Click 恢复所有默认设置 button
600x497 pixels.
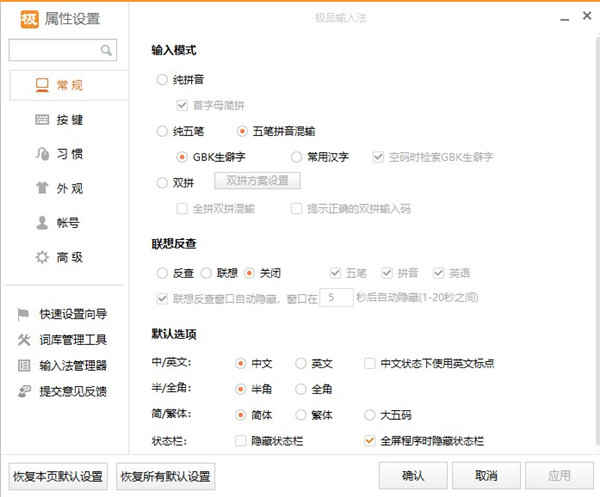(x=166, y=476)
